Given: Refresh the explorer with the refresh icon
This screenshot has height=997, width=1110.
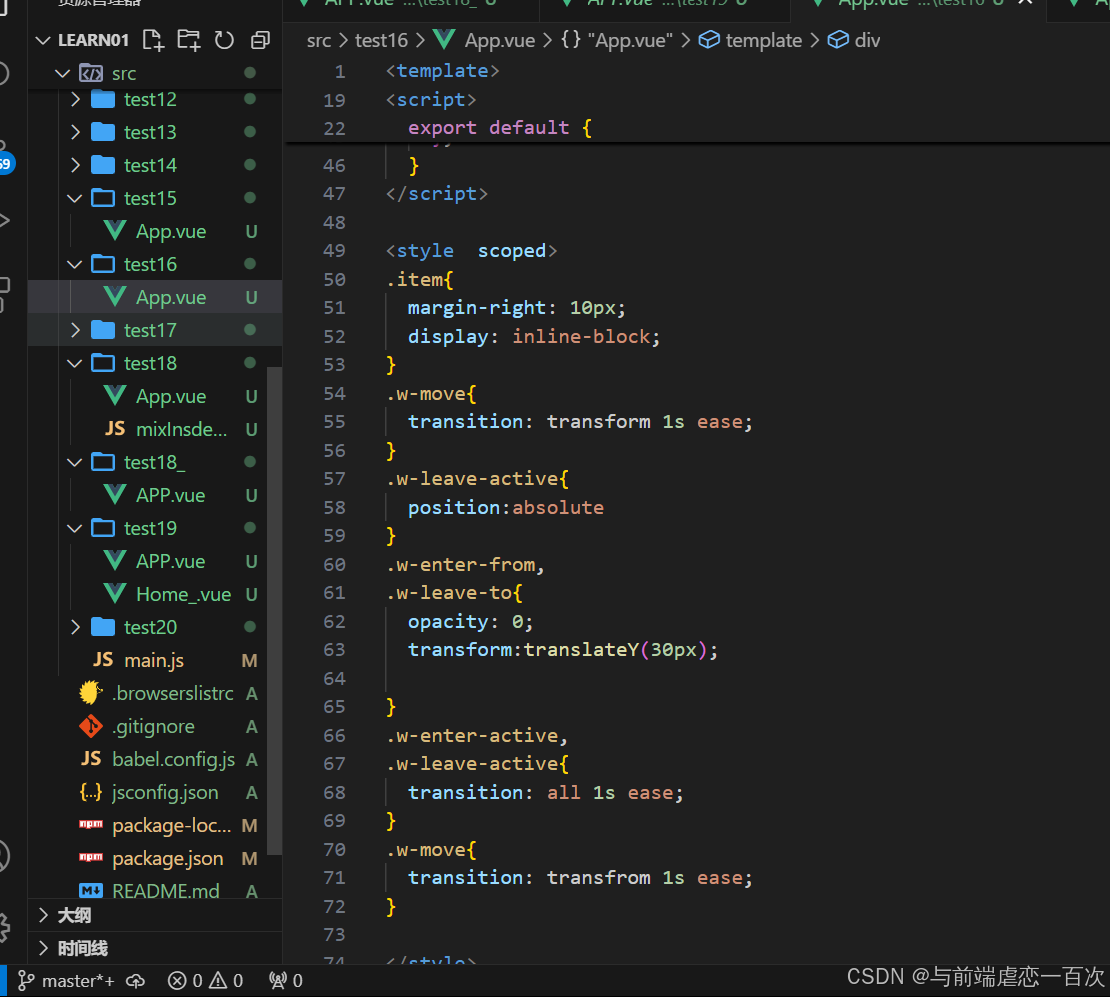Looking at the screenshot, I should [x=224, y=40].
